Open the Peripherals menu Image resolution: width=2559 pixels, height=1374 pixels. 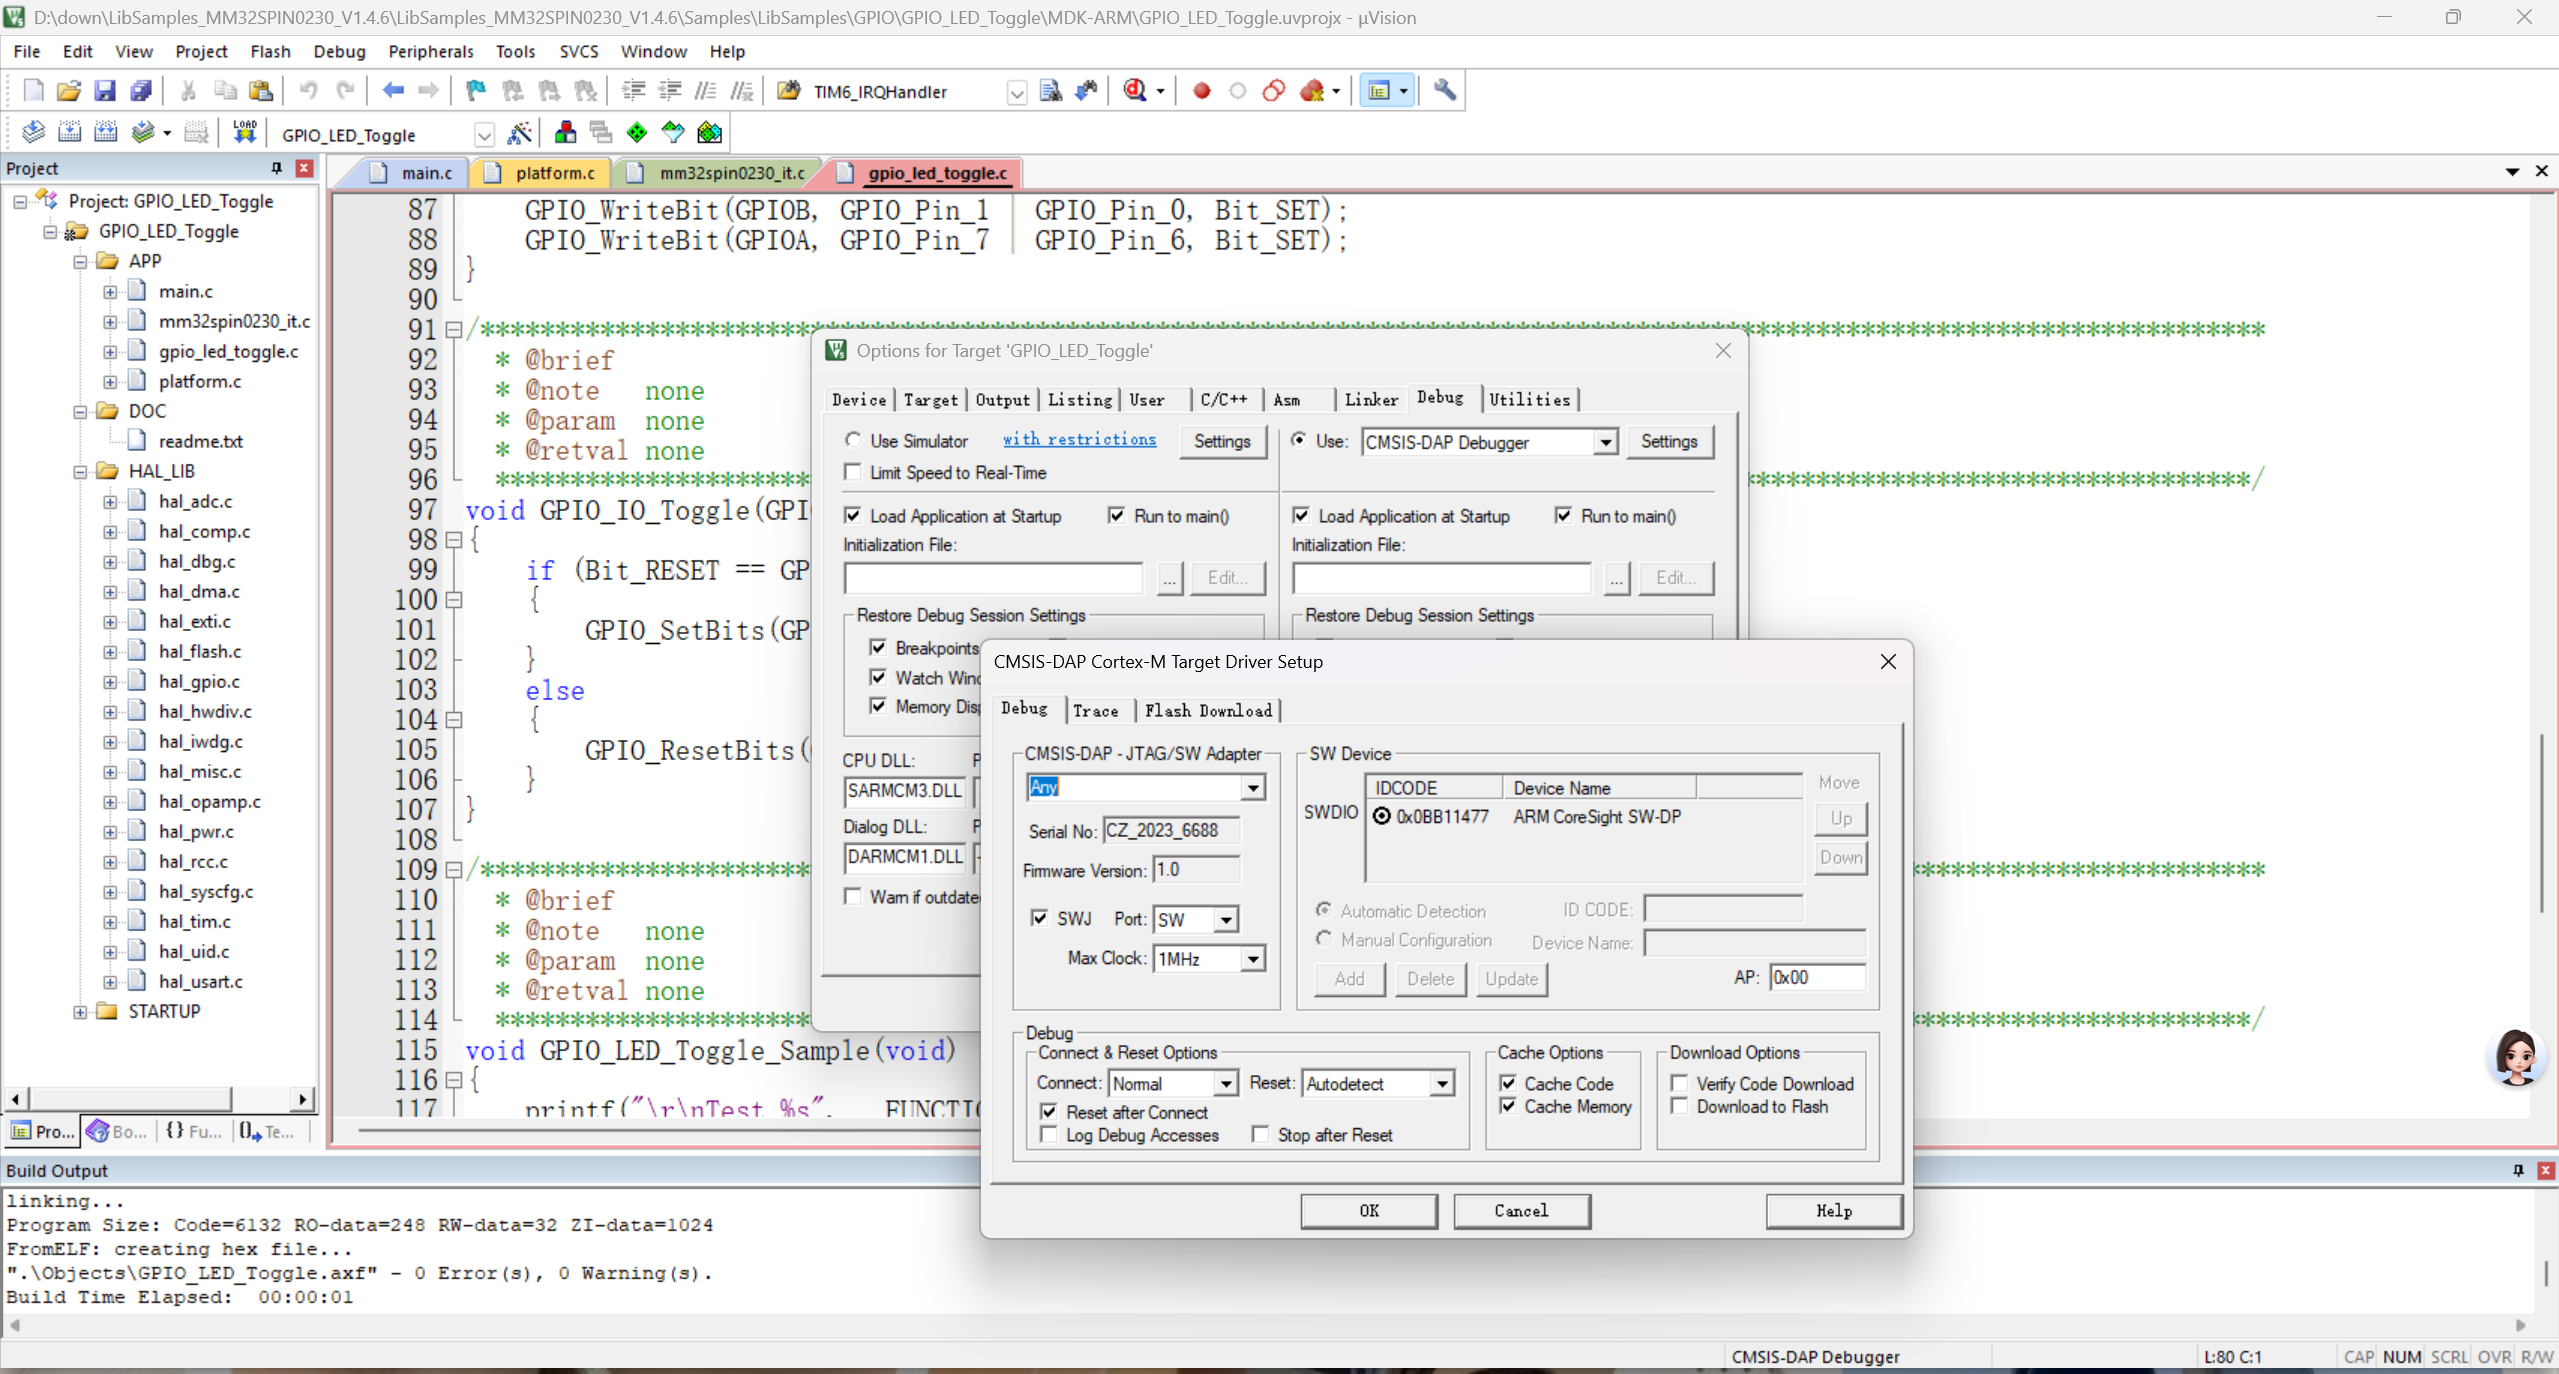430,51
